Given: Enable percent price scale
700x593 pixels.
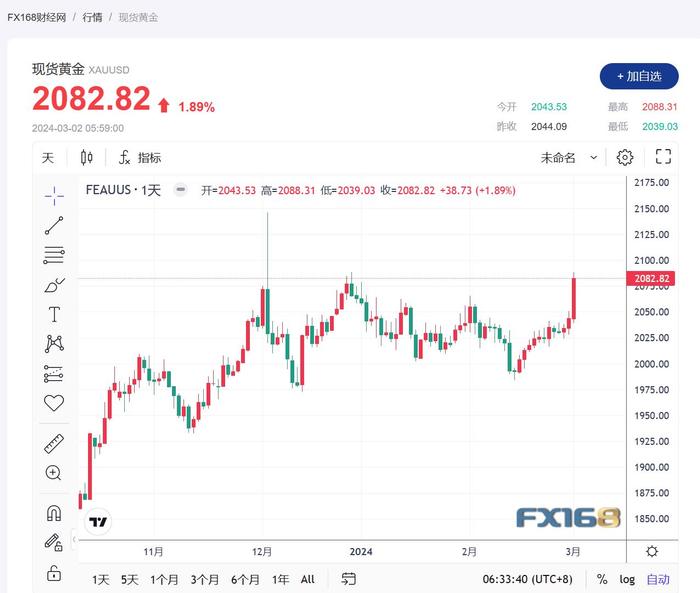Looking at the screenshot, I should (x=602, y=579).
